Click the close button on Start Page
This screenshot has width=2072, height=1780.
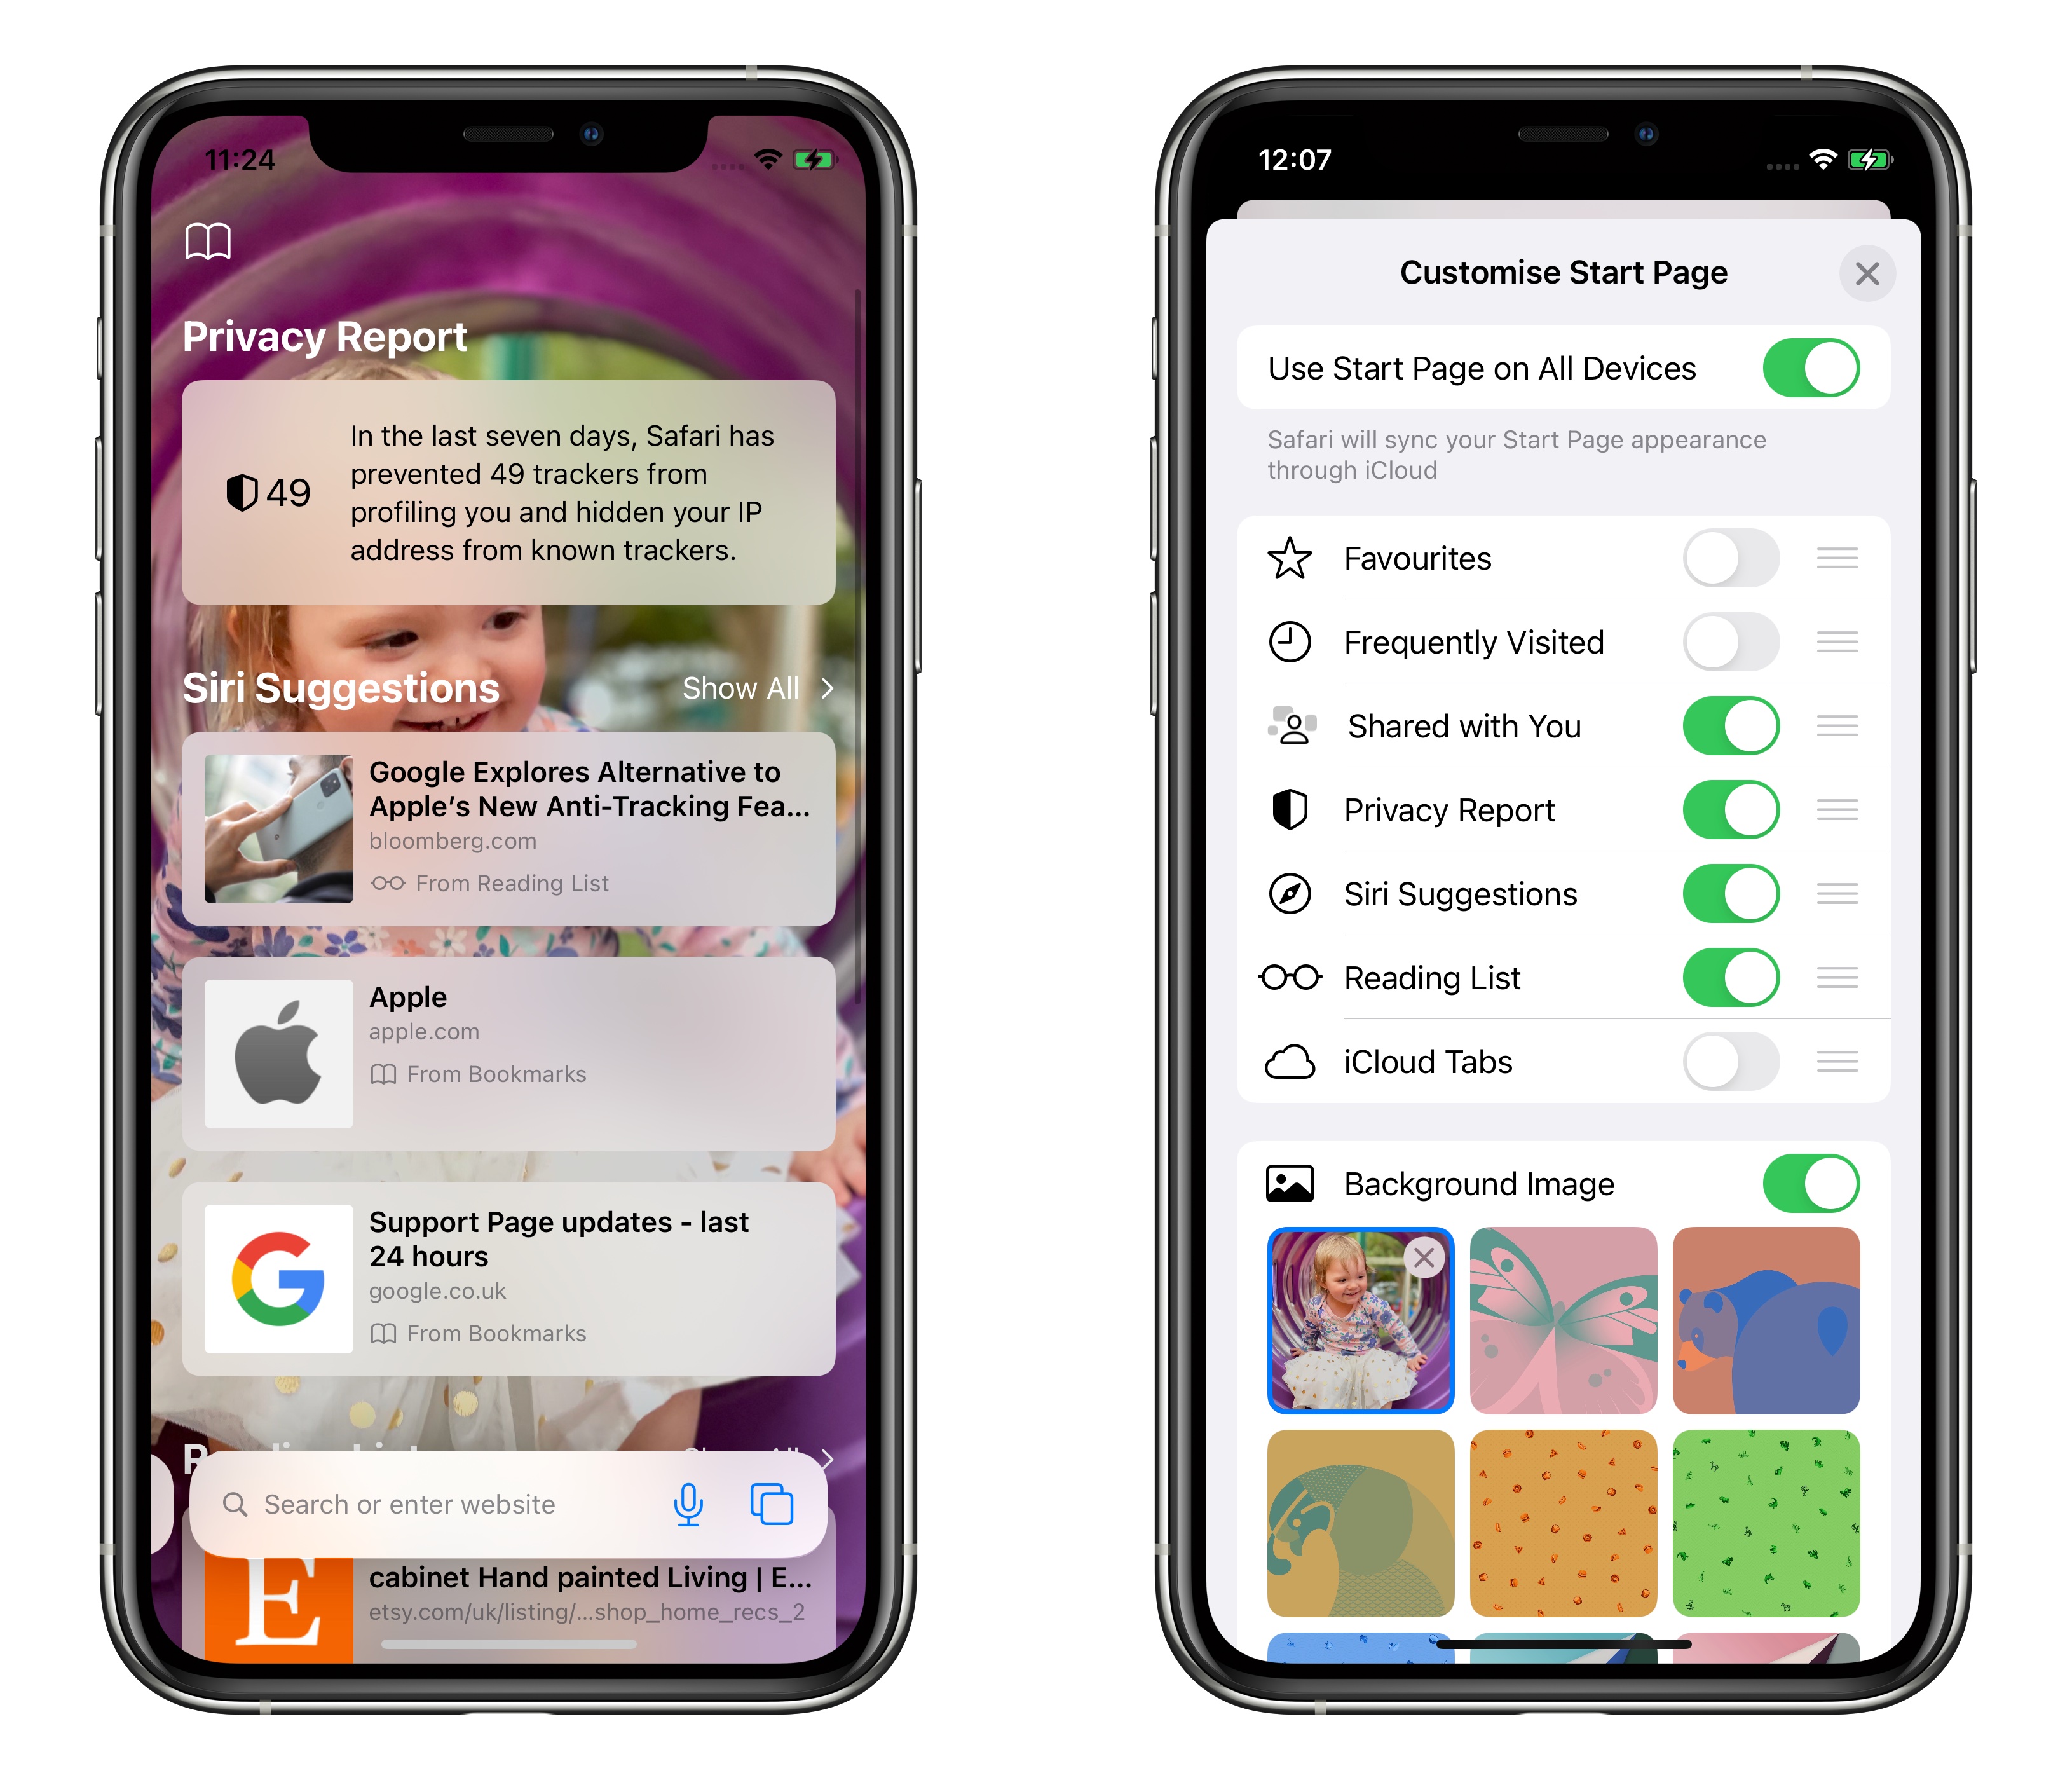[1866, 273]
